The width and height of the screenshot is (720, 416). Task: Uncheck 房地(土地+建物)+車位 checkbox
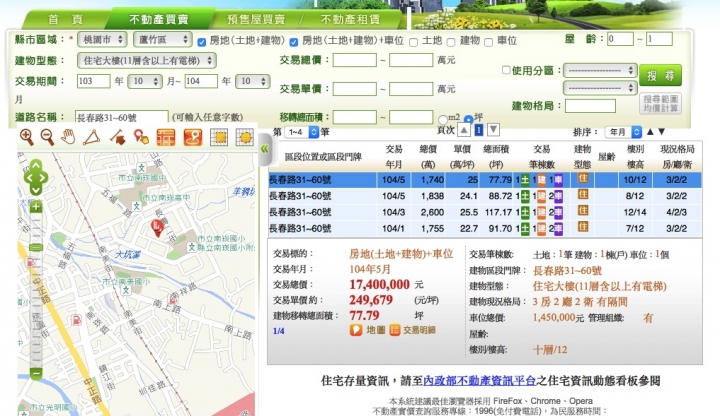click(294, 42)
